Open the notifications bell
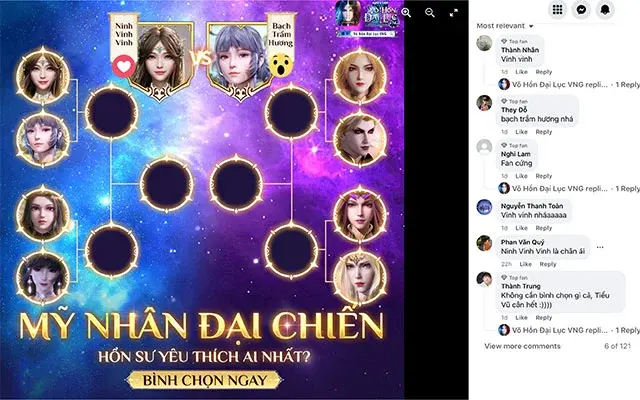 coord(605,9)
